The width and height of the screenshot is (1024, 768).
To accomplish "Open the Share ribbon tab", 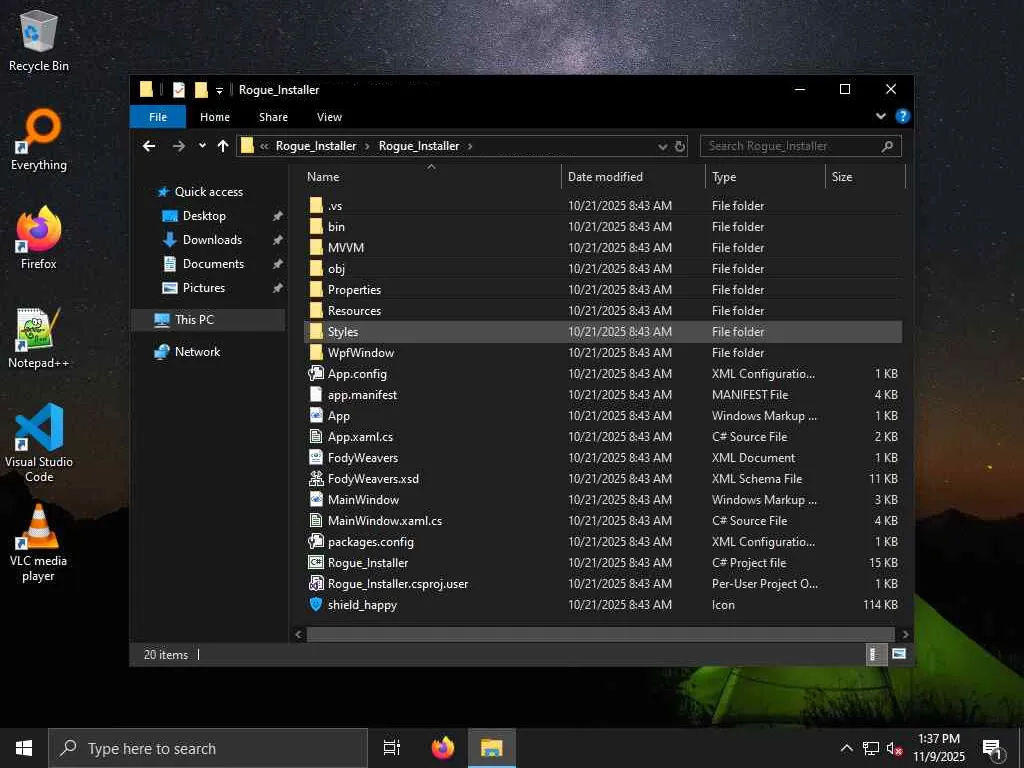I will (273, 117).
